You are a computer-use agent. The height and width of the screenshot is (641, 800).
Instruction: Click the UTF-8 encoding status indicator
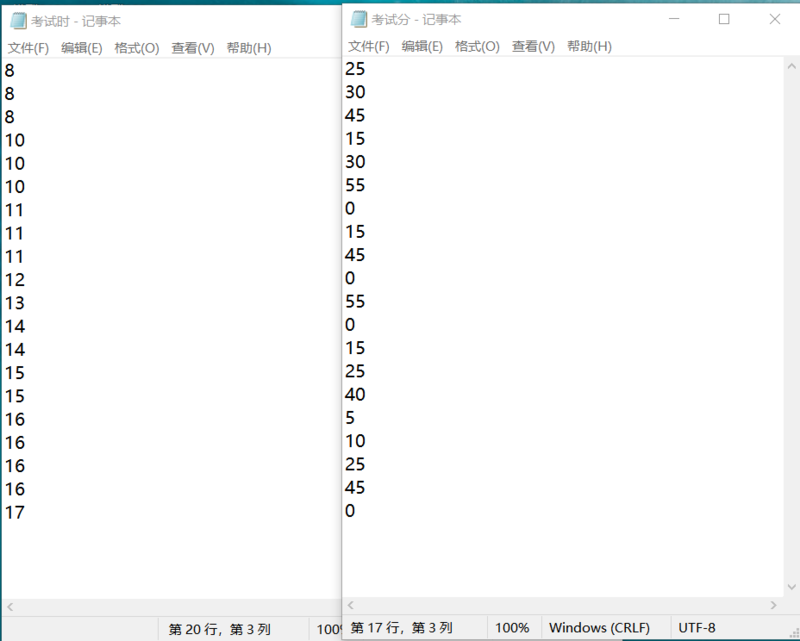[x=697, y=628]
